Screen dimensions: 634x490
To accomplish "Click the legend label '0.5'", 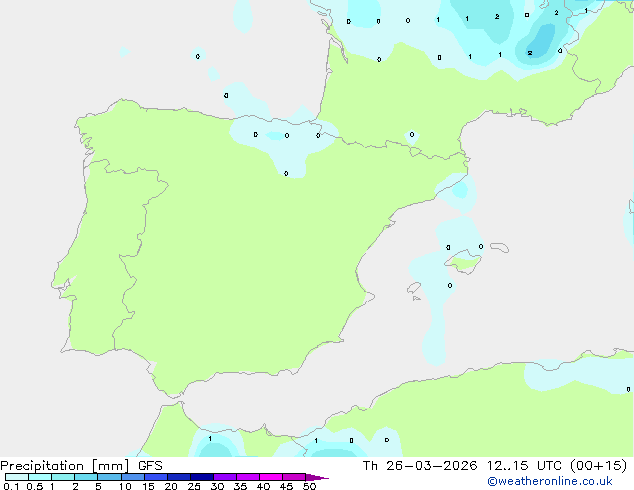I will tap(35, 486).
